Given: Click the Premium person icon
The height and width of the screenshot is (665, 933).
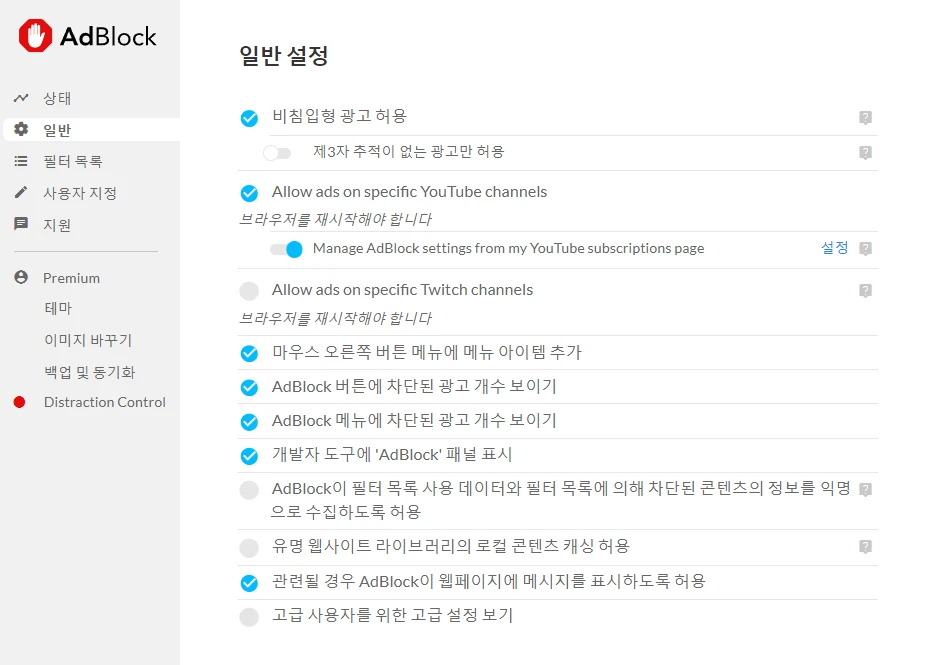Looking at the screenshot, I should (x=22, y=277).
